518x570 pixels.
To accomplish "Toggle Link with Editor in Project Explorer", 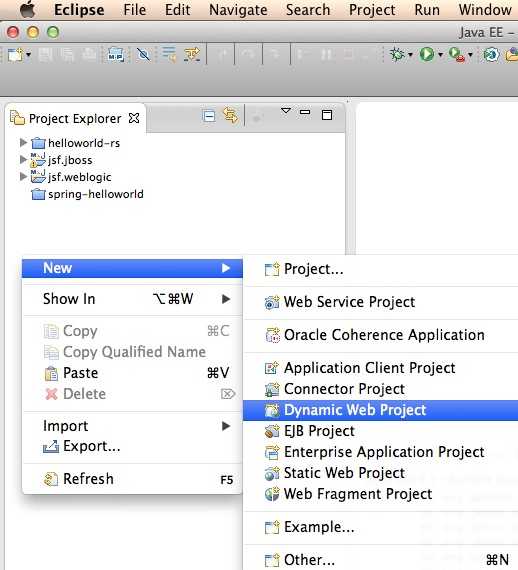I will (230, 116).
